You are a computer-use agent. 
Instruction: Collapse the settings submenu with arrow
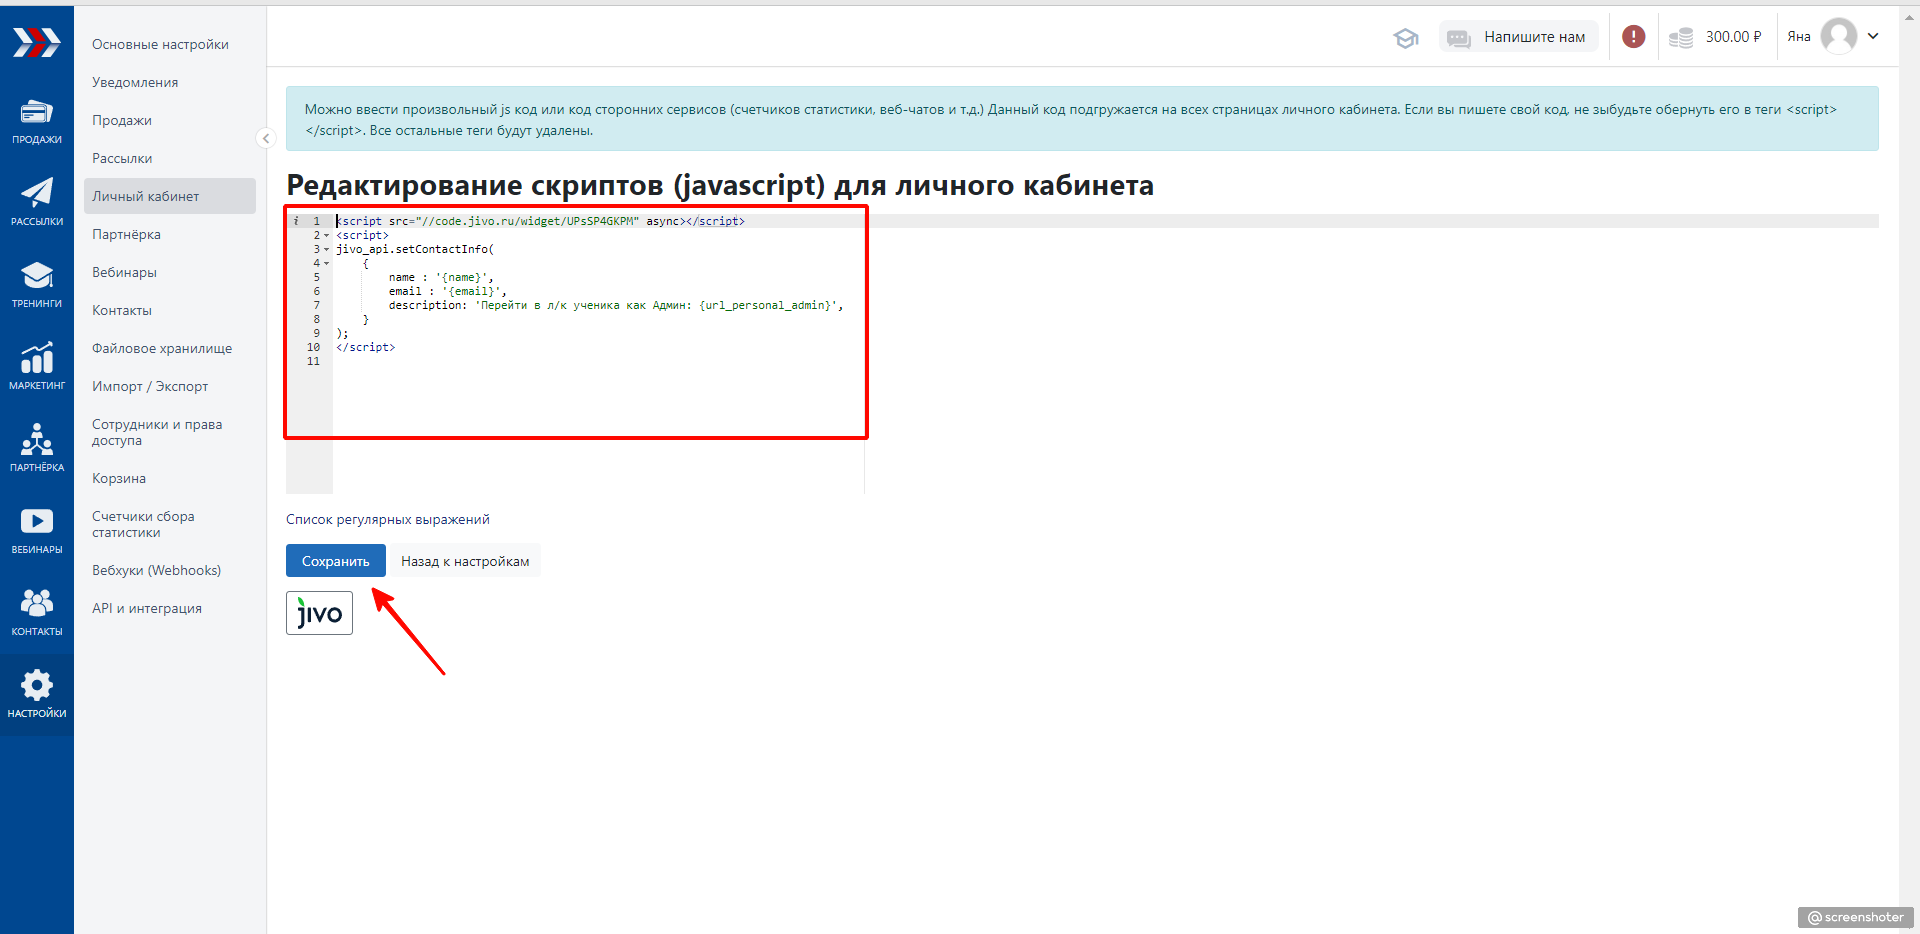pyautogui.click(x=266, y=138)
